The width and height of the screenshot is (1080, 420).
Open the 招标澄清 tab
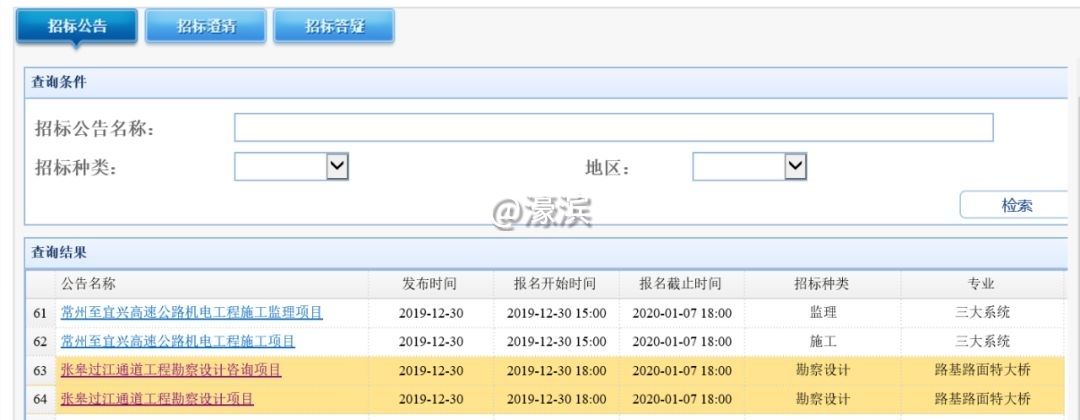[205, 27]
